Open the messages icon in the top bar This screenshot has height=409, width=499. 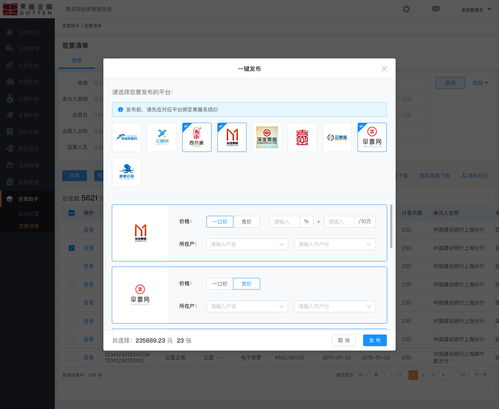(x=435, y=9)
